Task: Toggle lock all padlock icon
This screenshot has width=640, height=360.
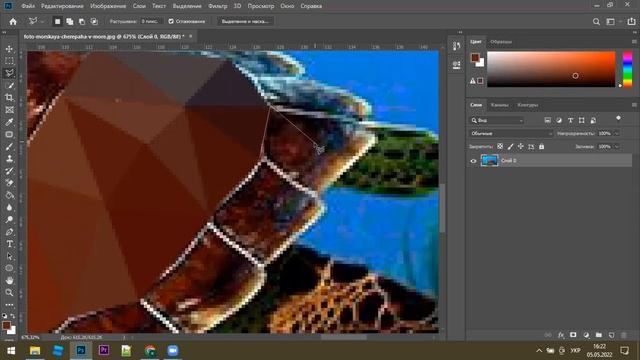Action: 542,146
